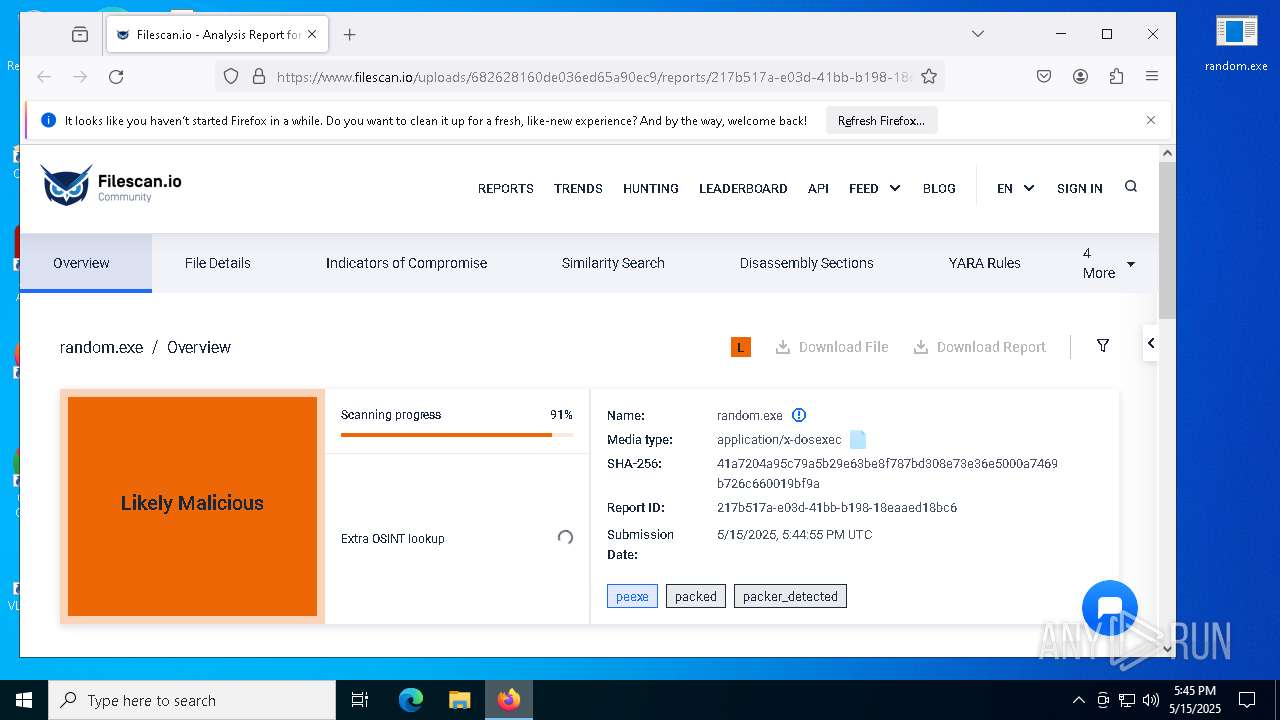The height and width of the screenshot is (720, 1280).
Task: Expand the 4 More tabs dropdown
Action: click(x=1109, y=263)
